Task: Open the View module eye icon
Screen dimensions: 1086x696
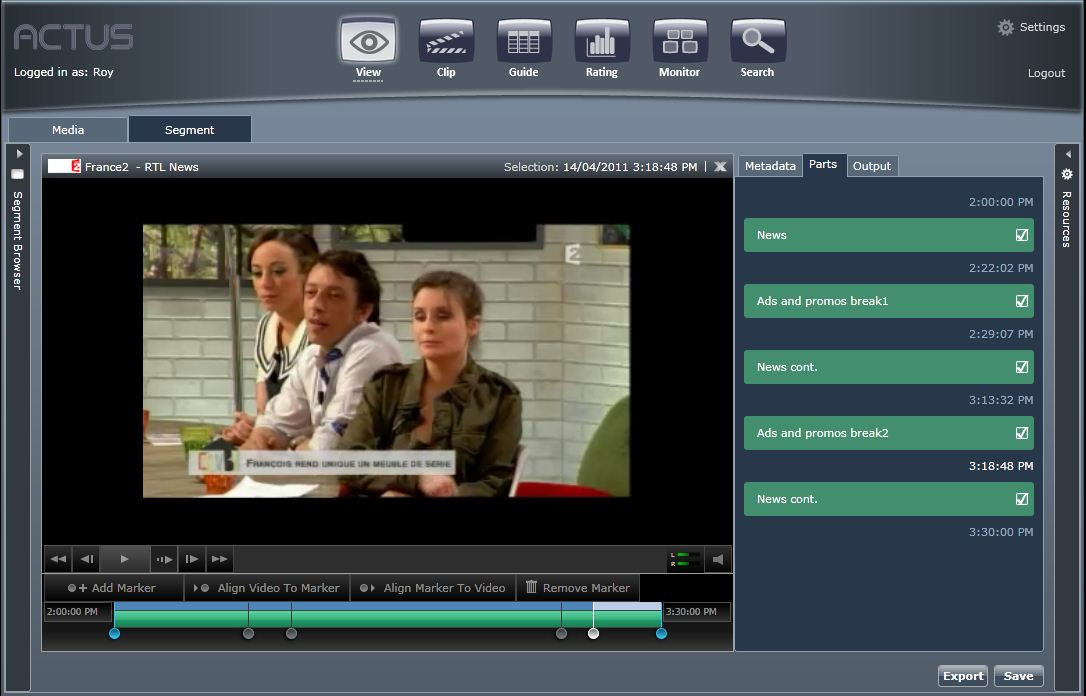Action: pos(368,42)
